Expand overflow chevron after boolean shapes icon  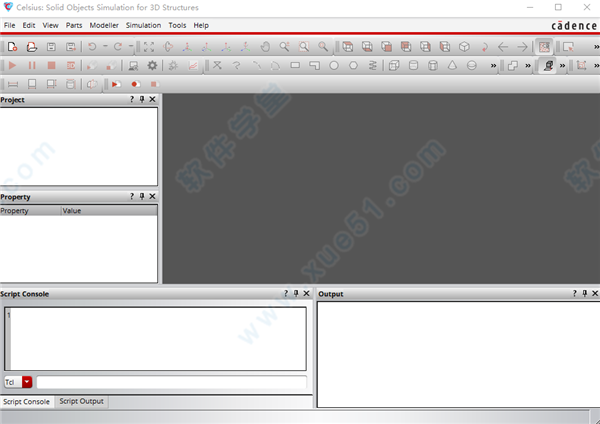(x=528, y=66)
